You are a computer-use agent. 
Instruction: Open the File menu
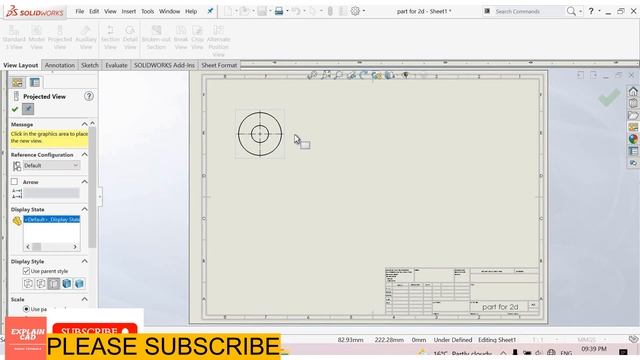[x=80, y=11]
